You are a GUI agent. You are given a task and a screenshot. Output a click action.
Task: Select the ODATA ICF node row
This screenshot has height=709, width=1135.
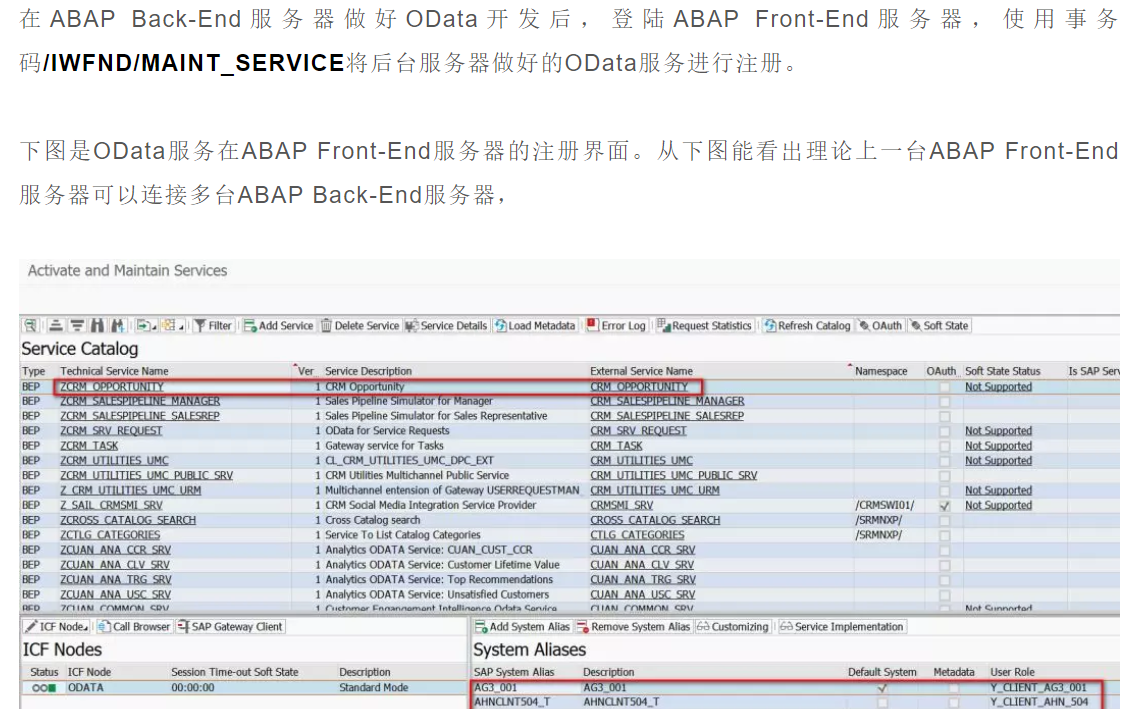[x=243, y=687]
